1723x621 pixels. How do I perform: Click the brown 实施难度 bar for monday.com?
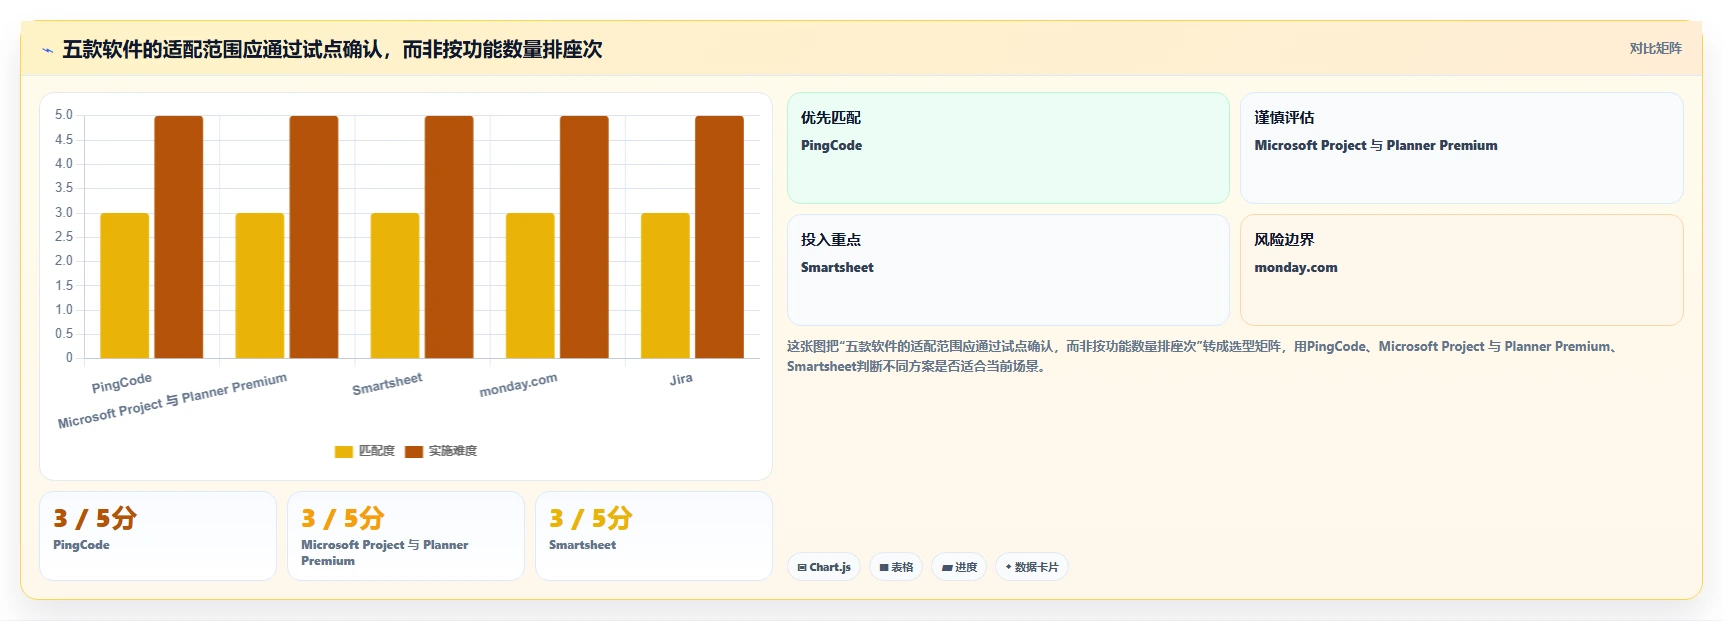[584, 237]
